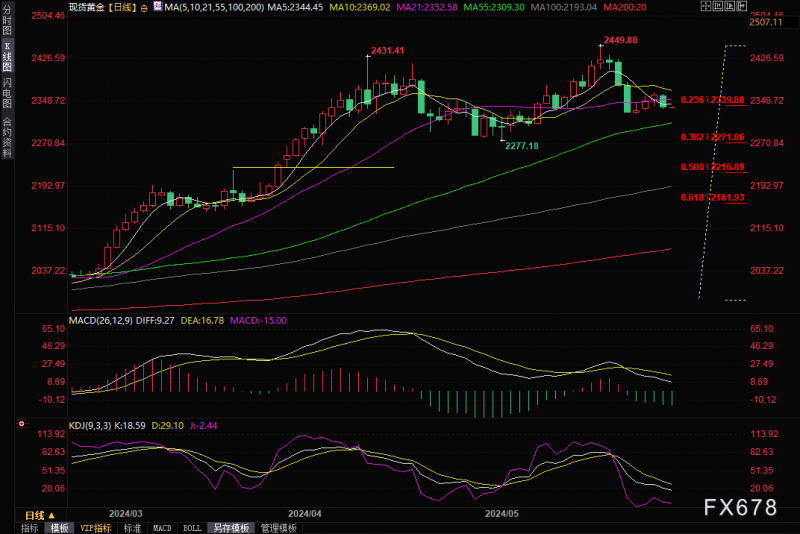Click the 另存模板 button
This screenshot has height=534, width=800.
[x=231, y=528]
